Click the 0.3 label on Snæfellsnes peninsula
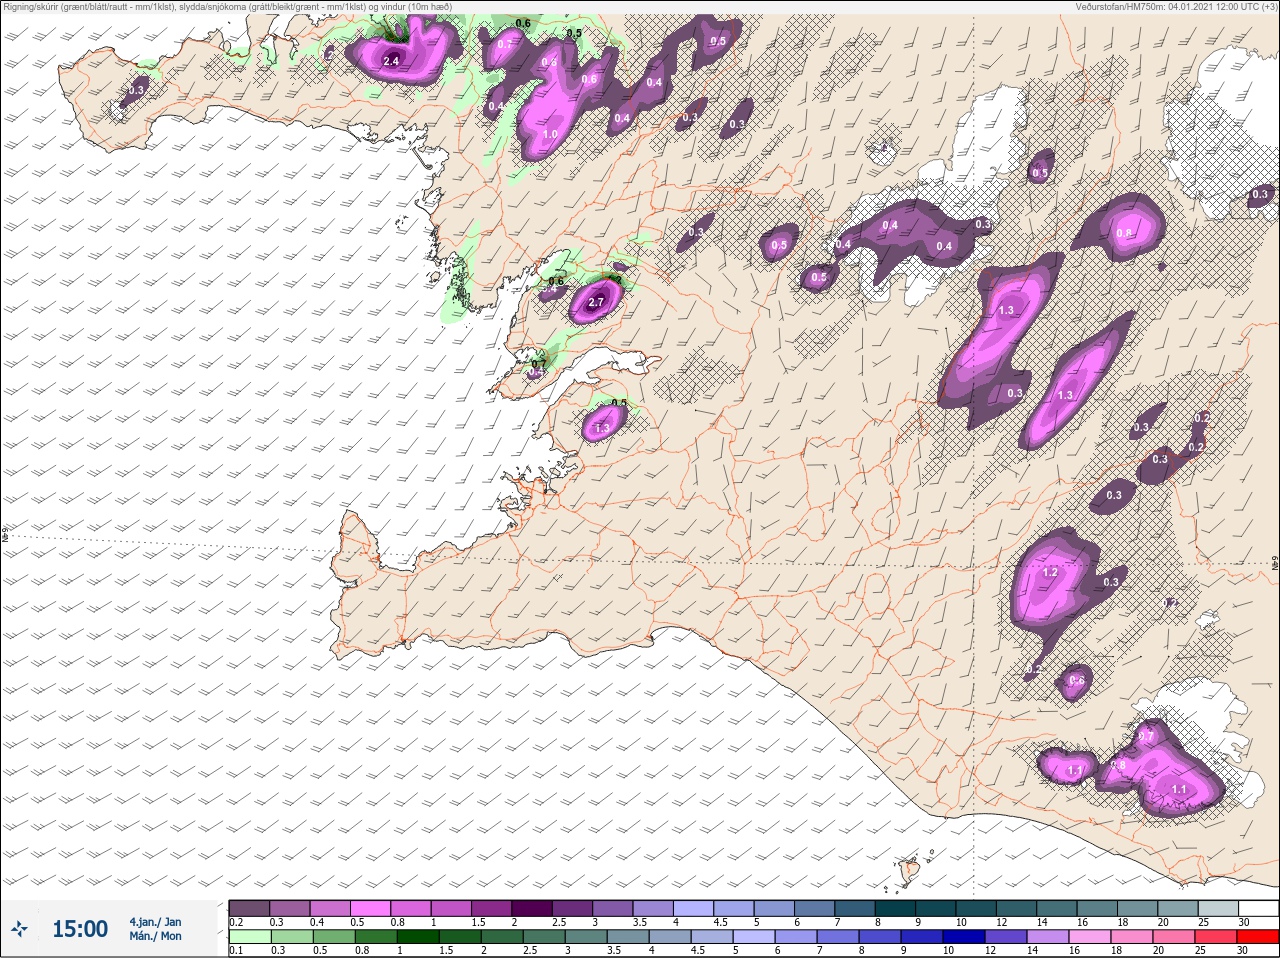 click(x=138, y=91)
